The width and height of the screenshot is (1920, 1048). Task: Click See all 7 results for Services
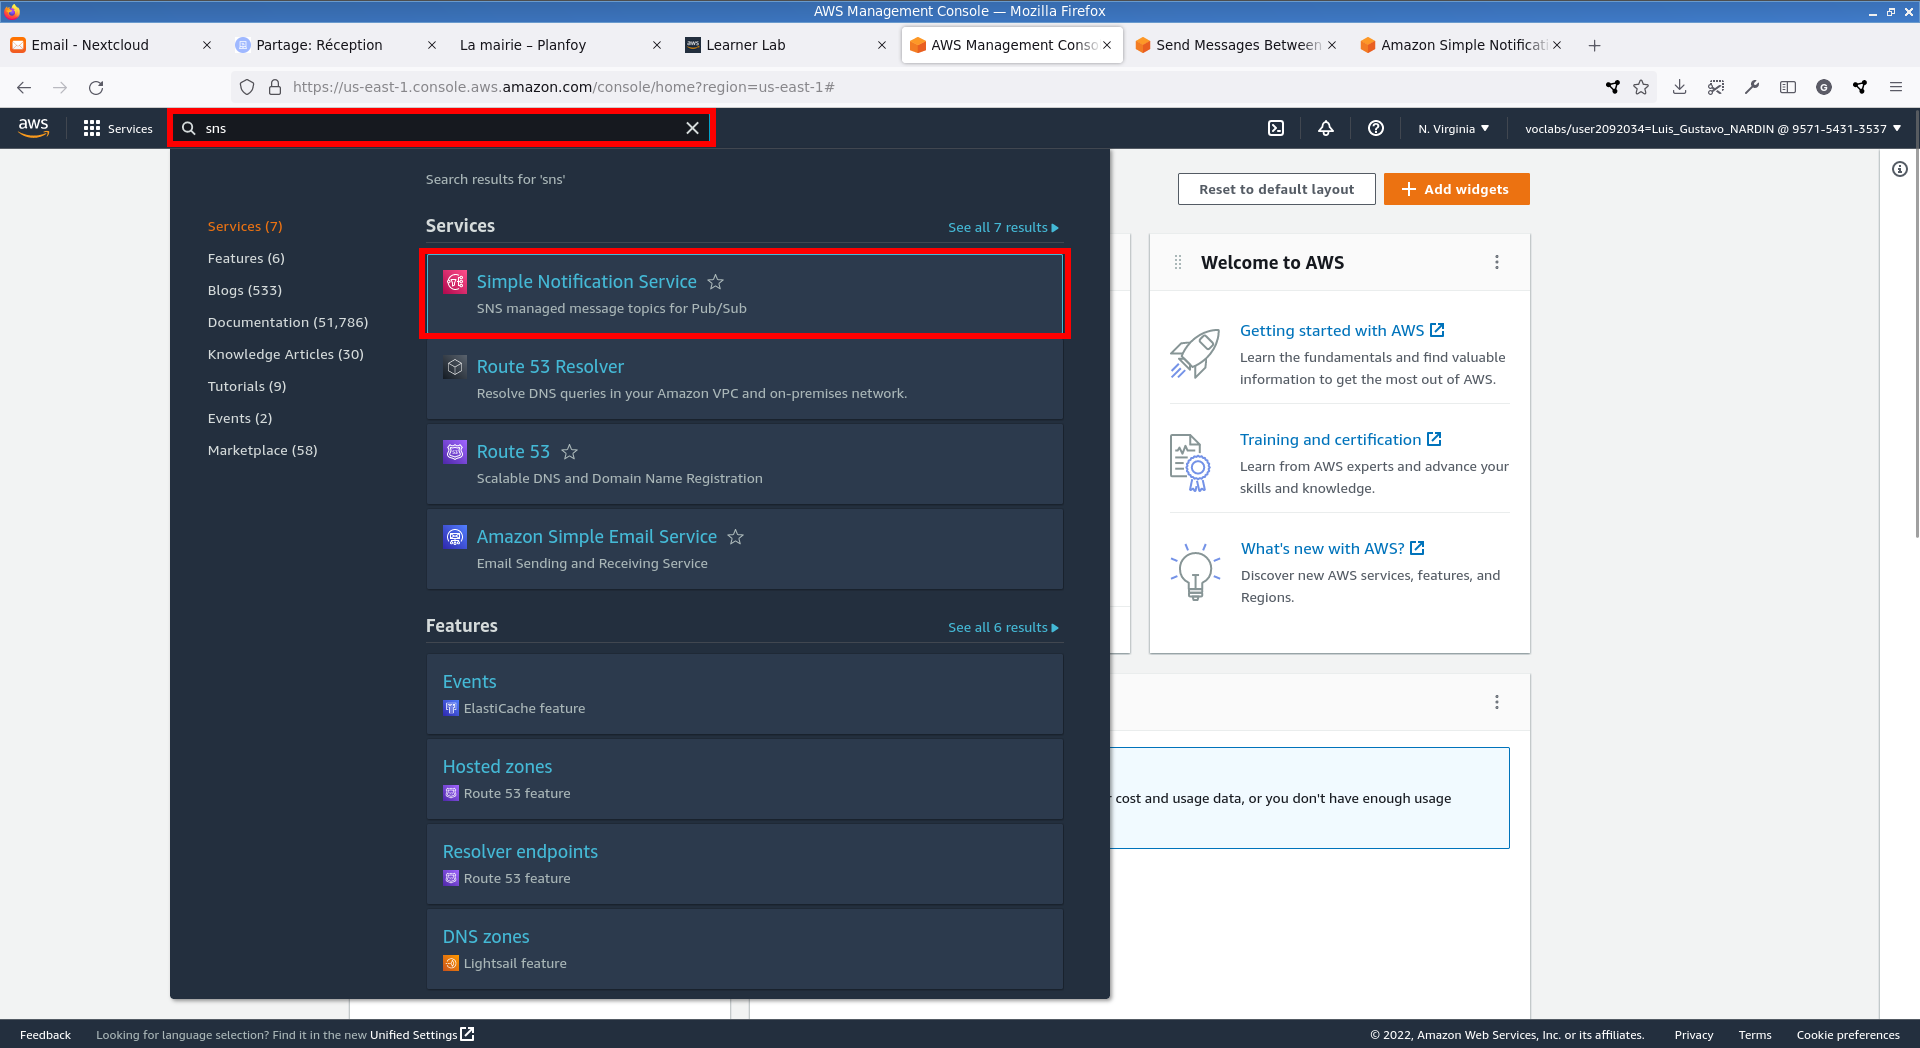coord(1002,227)
